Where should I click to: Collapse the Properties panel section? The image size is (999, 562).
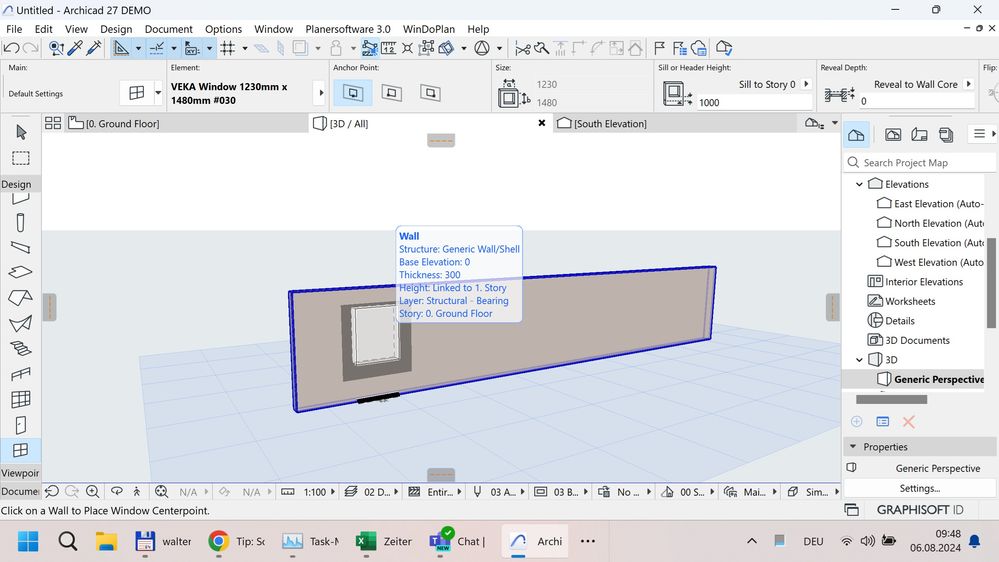pos(853,447)
